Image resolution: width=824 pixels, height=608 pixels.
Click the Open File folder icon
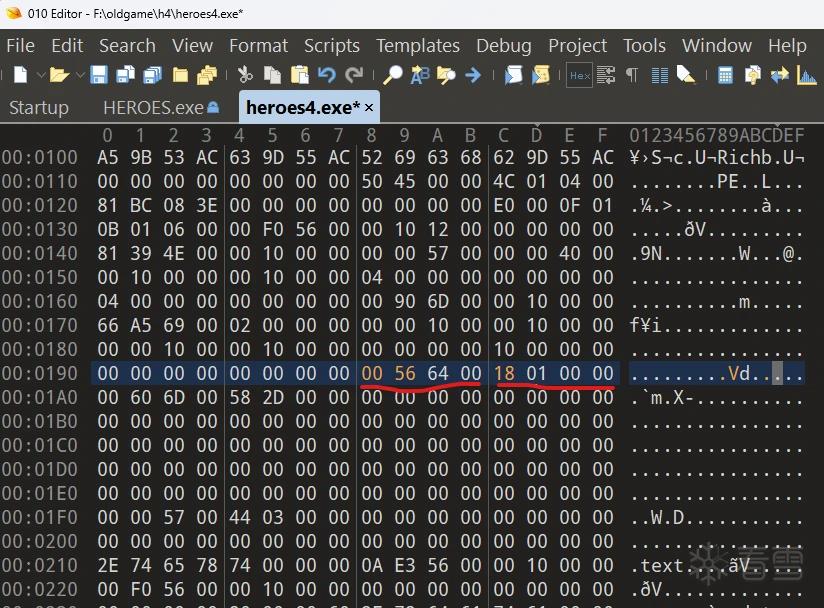click(x=59, y=75)
